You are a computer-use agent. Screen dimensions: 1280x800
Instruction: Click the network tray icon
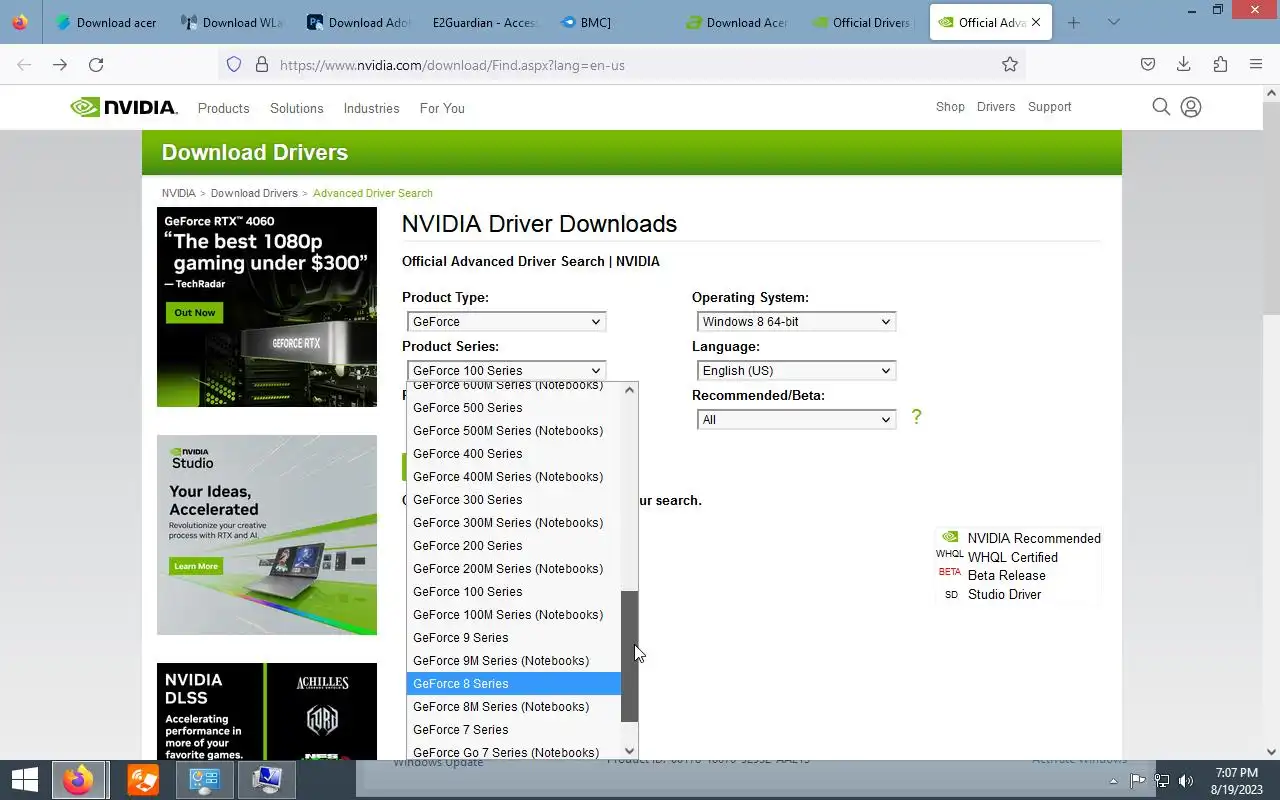1162,781
